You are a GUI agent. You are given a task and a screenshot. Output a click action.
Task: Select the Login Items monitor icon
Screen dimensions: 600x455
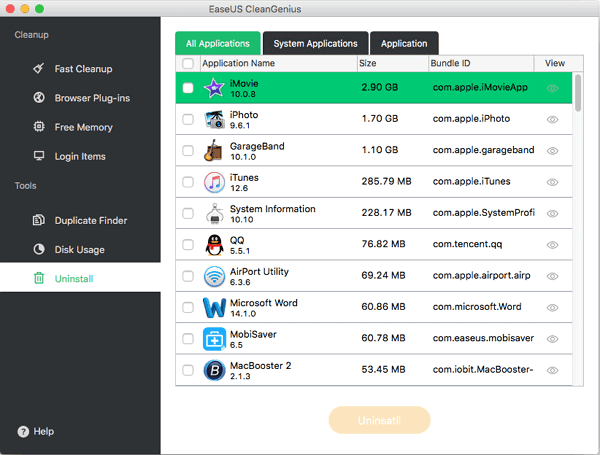coord(38,156)
